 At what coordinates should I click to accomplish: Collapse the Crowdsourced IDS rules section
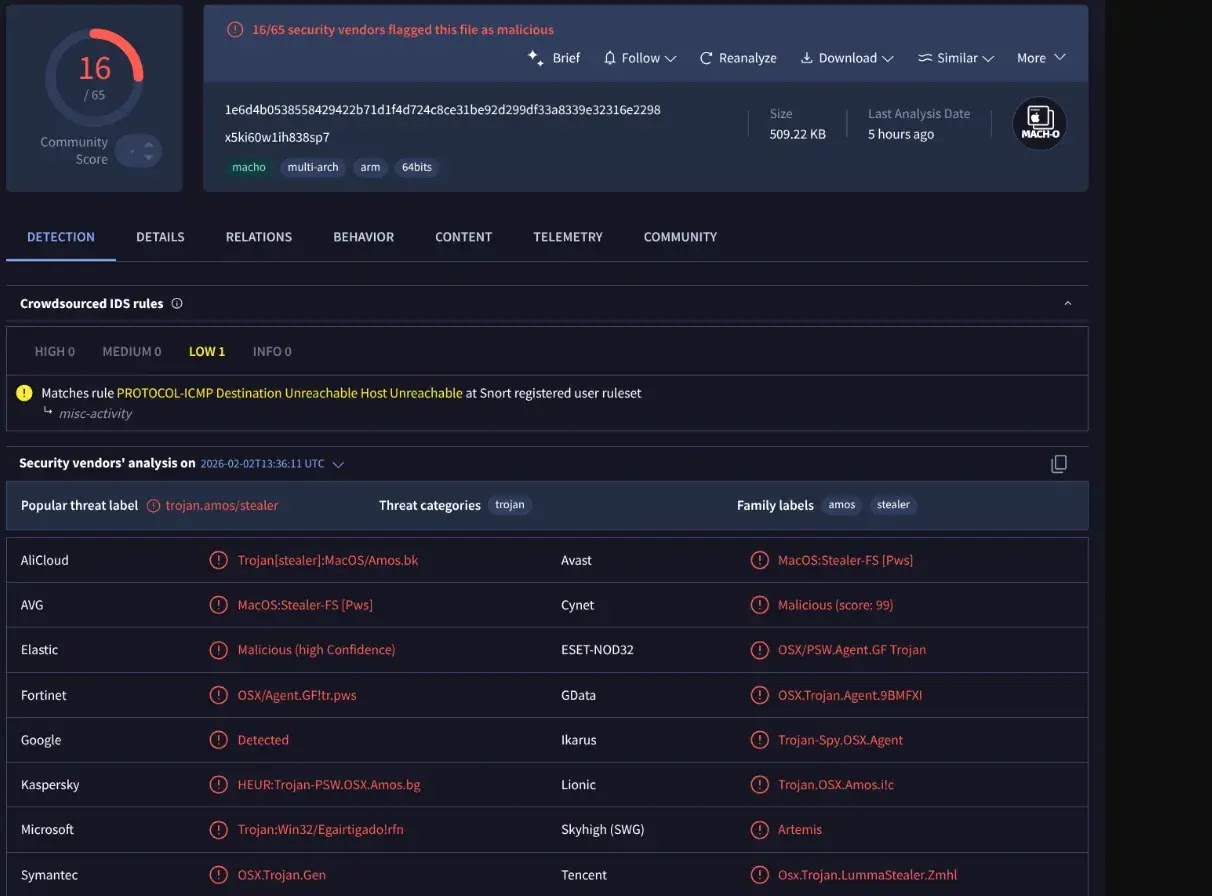coord(1067,303)
